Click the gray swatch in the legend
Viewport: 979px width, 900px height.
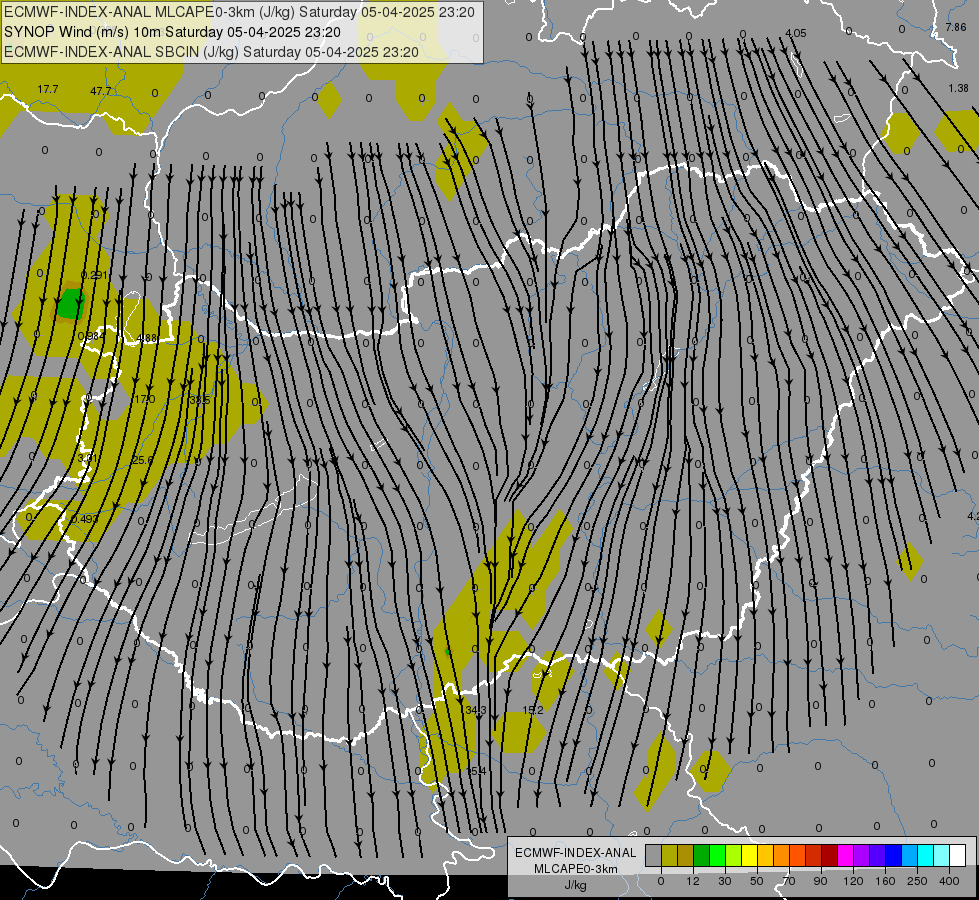click(x=654, y=855)
